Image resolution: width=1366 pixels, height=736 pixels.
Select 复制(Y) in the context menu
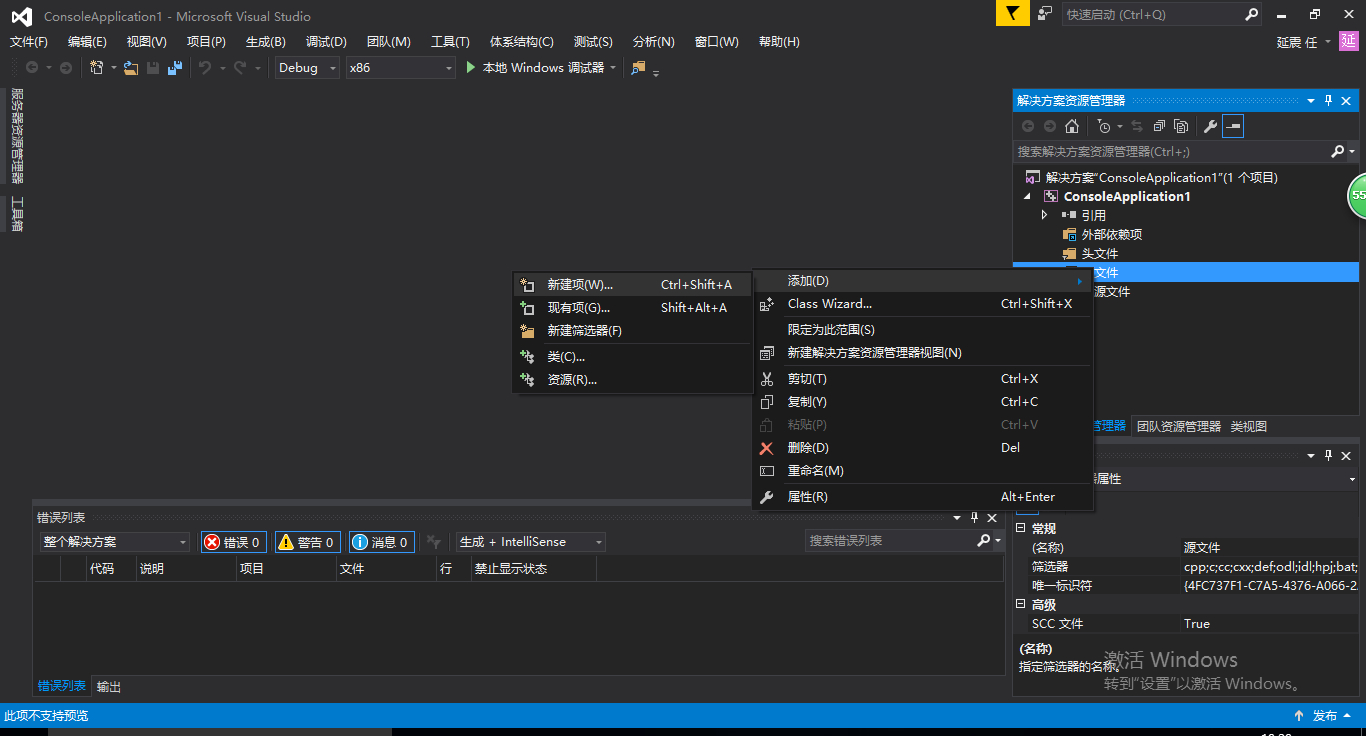pos(923,402)
